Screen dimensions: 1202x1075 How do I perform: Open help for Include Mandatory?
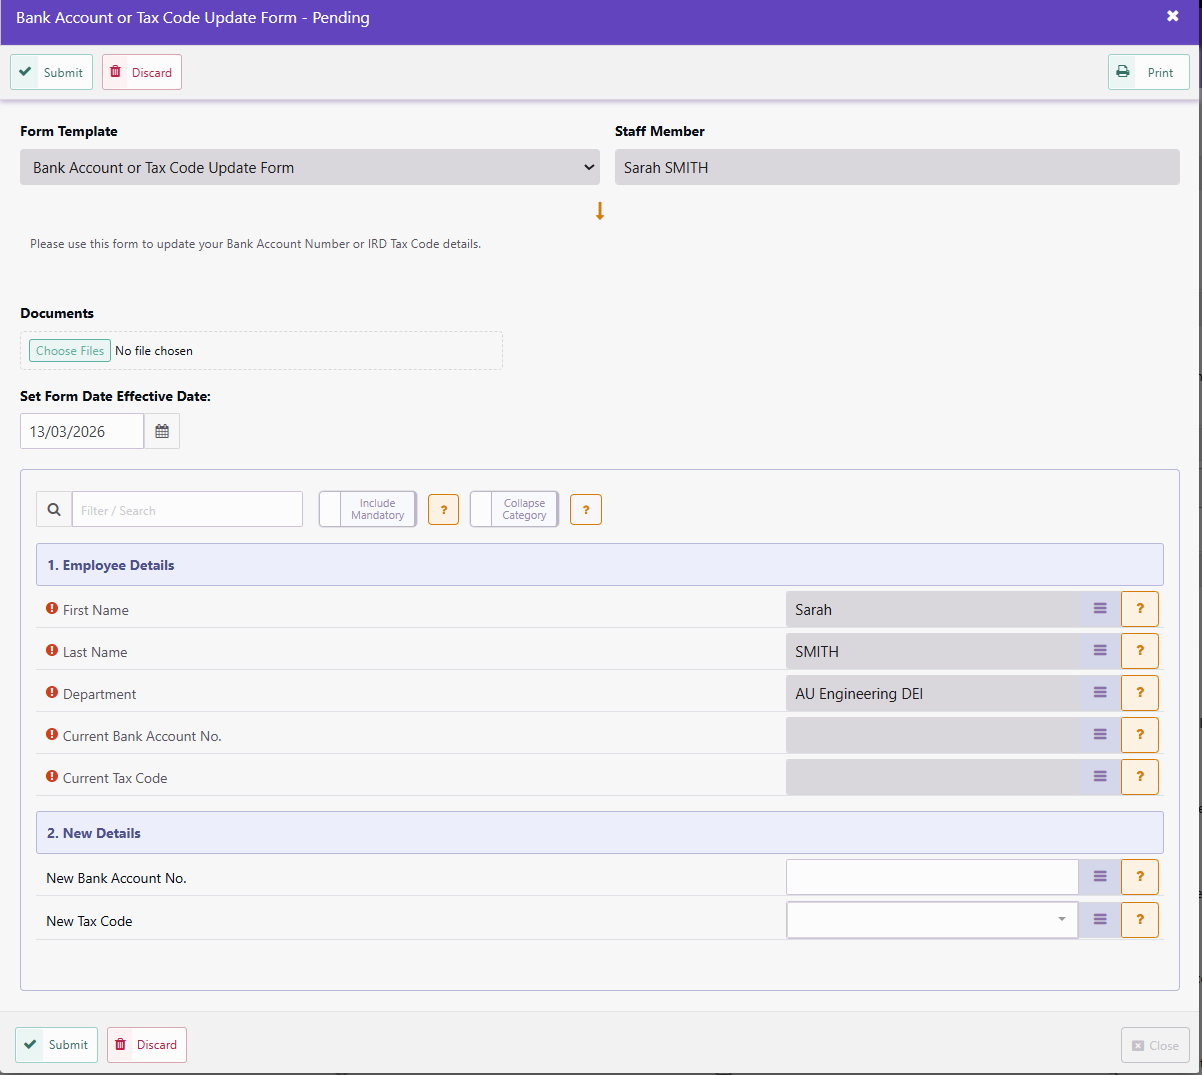[444, 509]
